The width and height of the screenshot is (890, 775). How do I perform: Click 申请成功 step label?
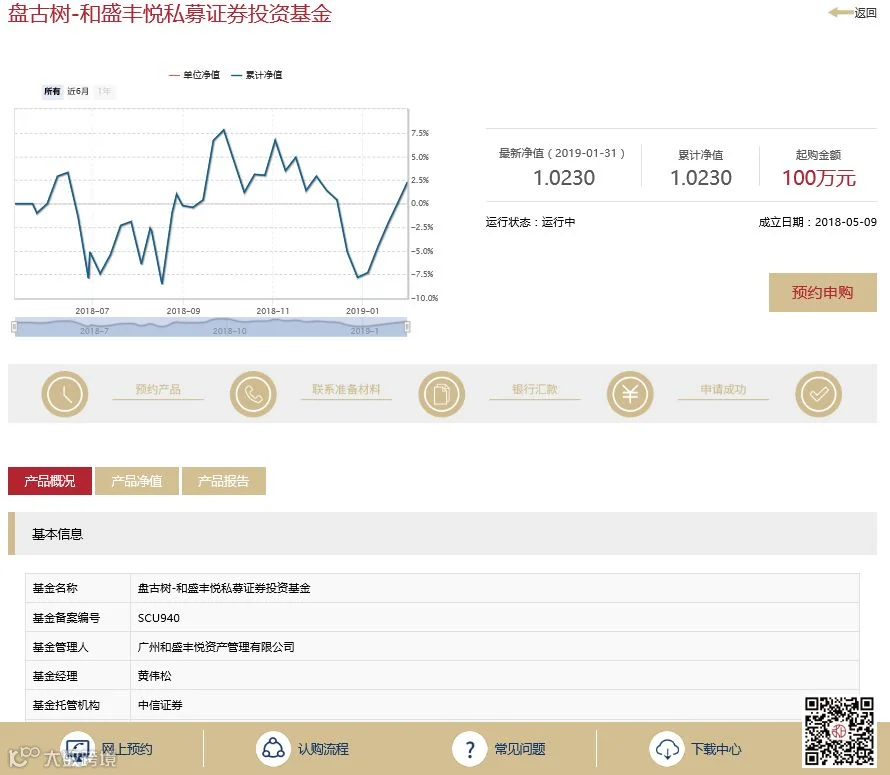723,389
